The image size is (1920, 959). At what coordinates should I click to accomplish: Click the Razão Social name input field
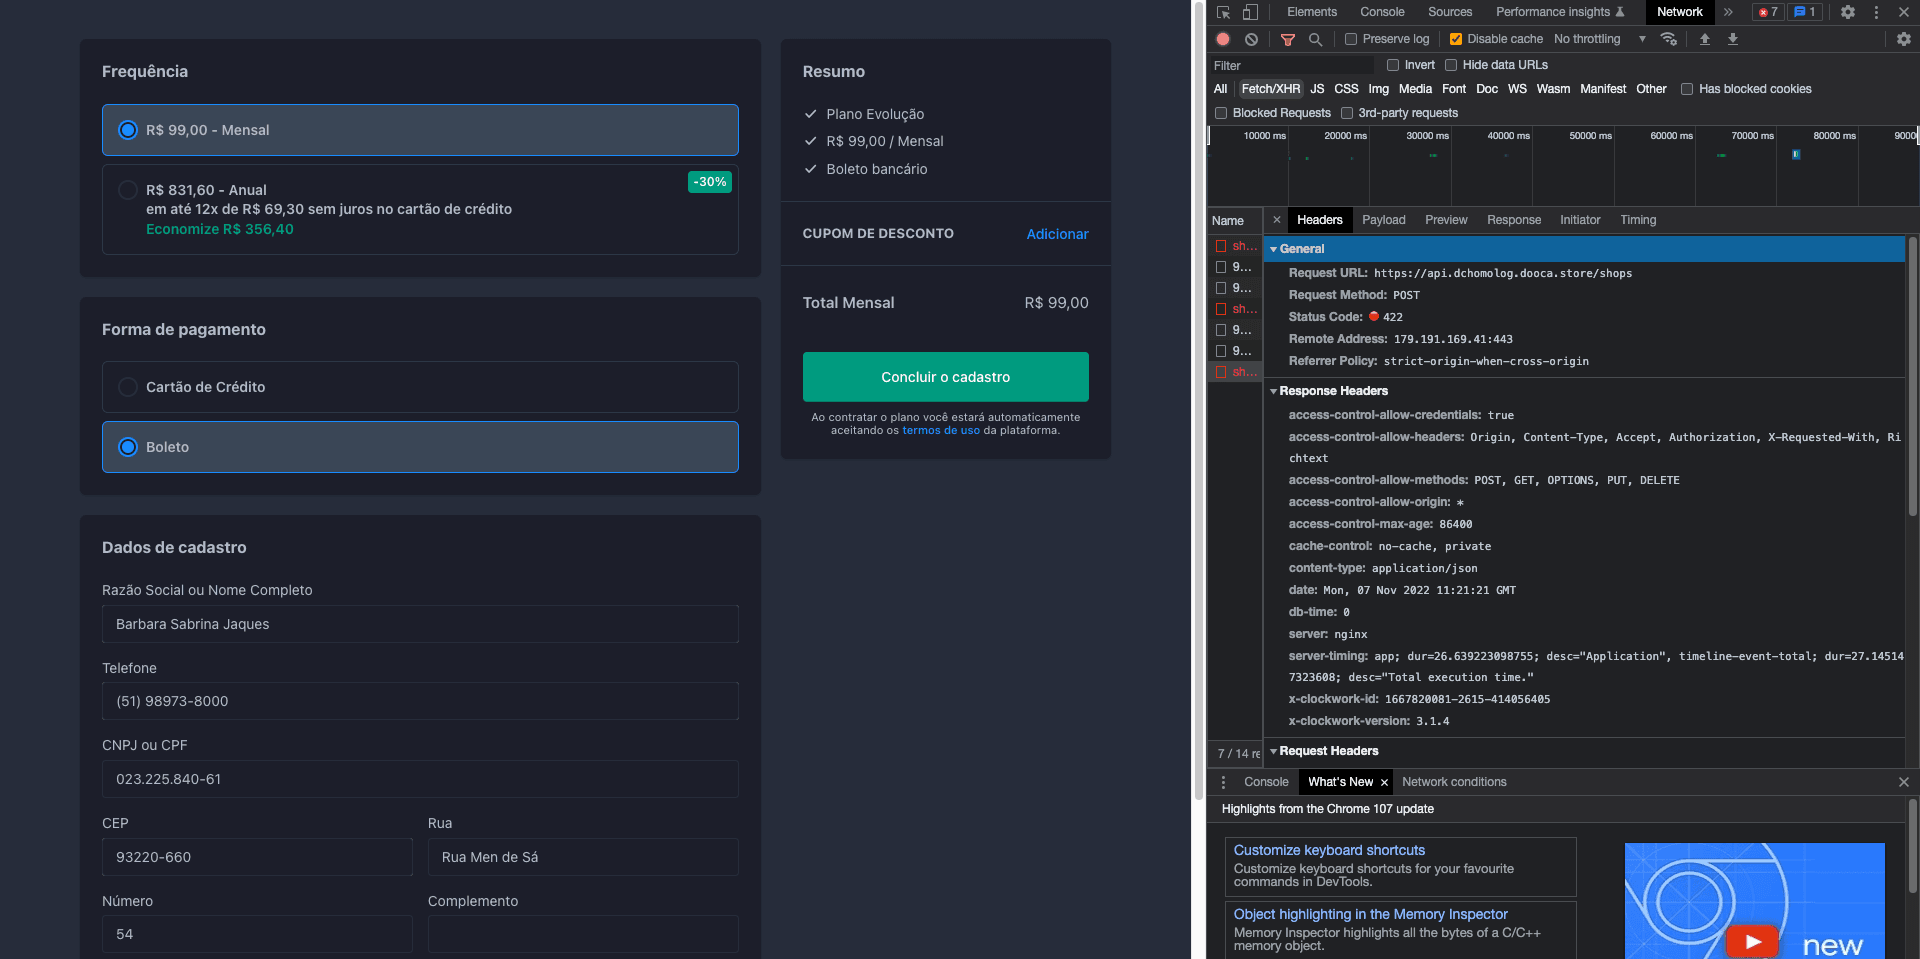(420, 624)
